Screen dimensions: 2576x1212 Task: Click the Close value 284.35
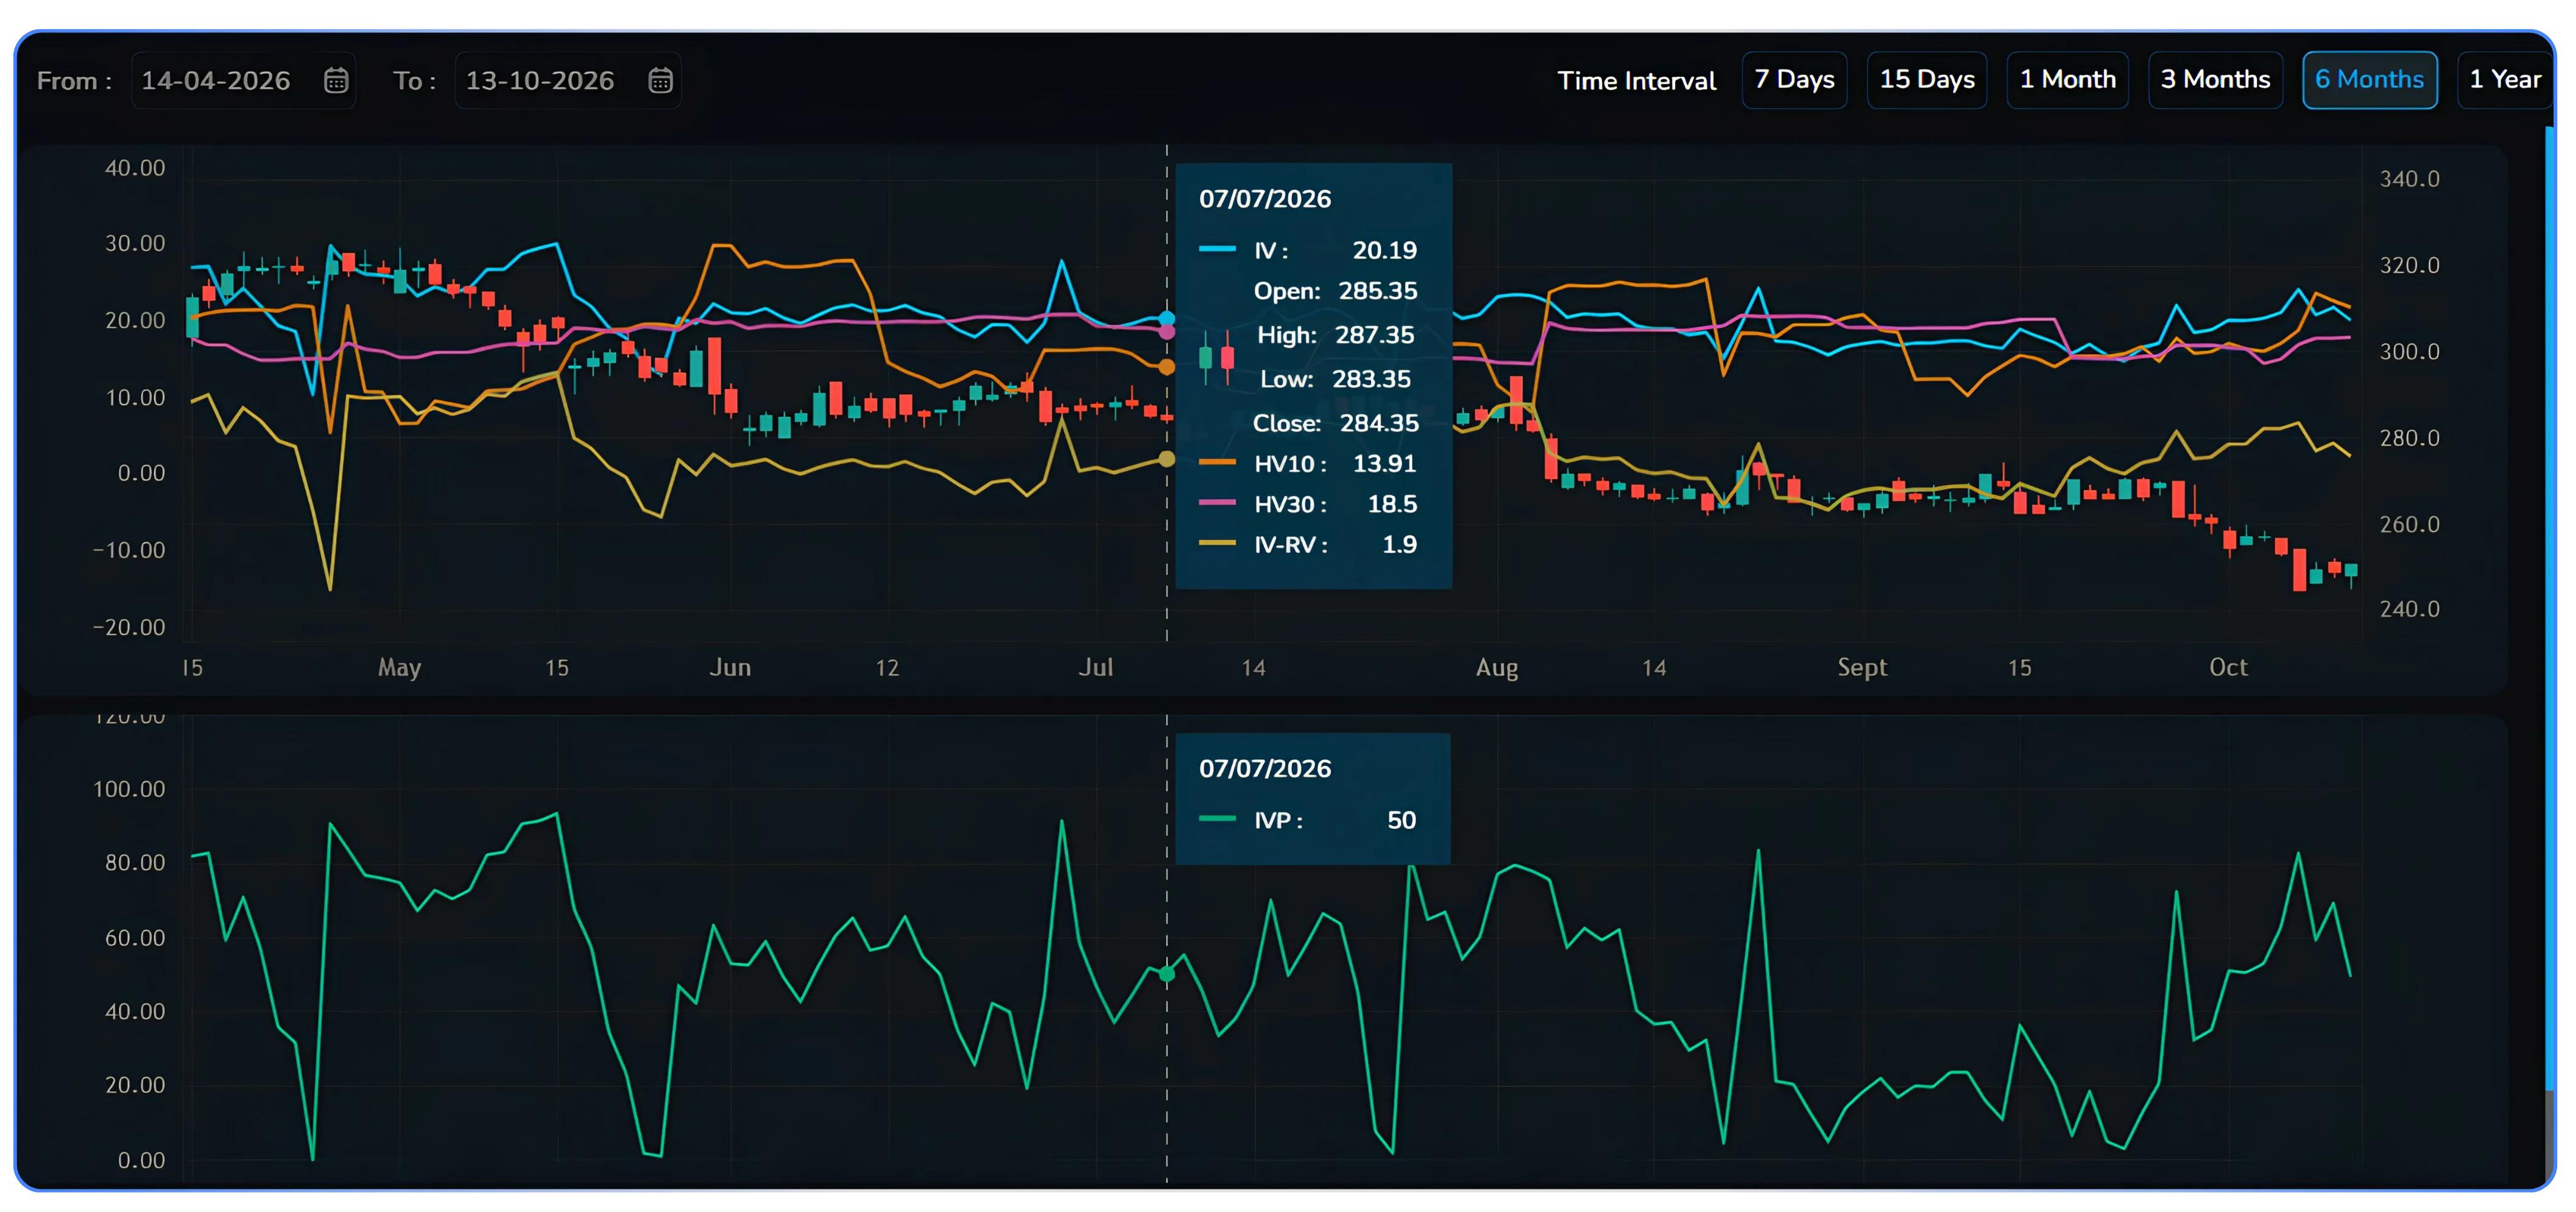click(x=1379, y=423)
